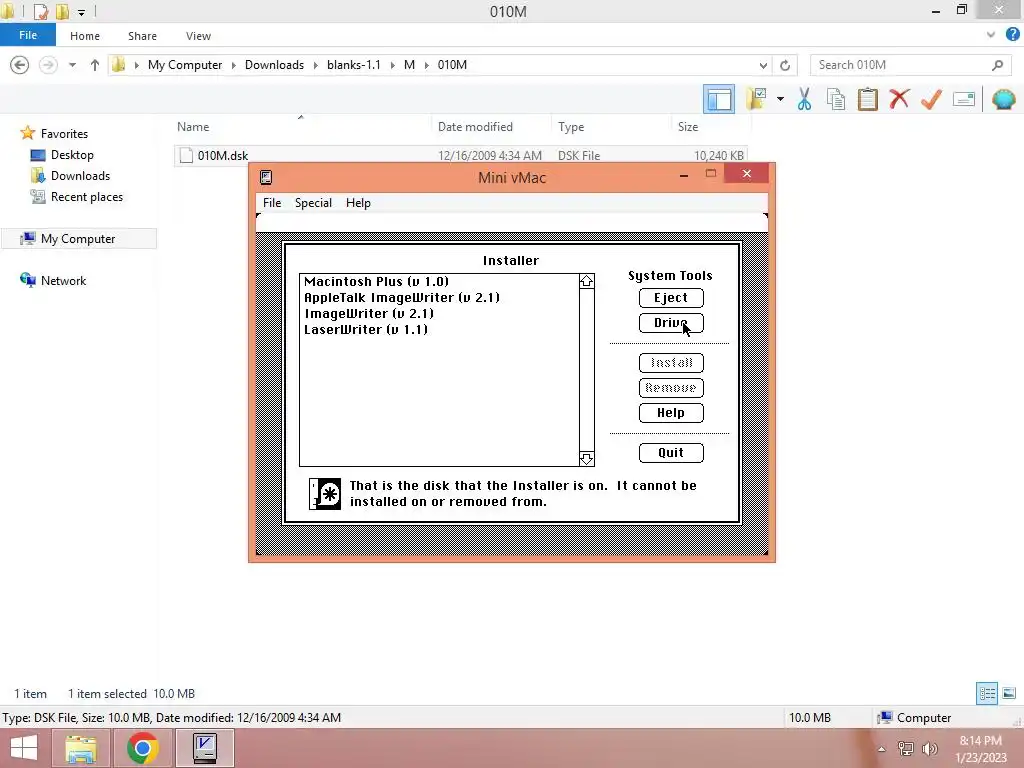1024x768 pixels.
Task: Click Installer list scroll up arrow
Action: tap(586, 281)
